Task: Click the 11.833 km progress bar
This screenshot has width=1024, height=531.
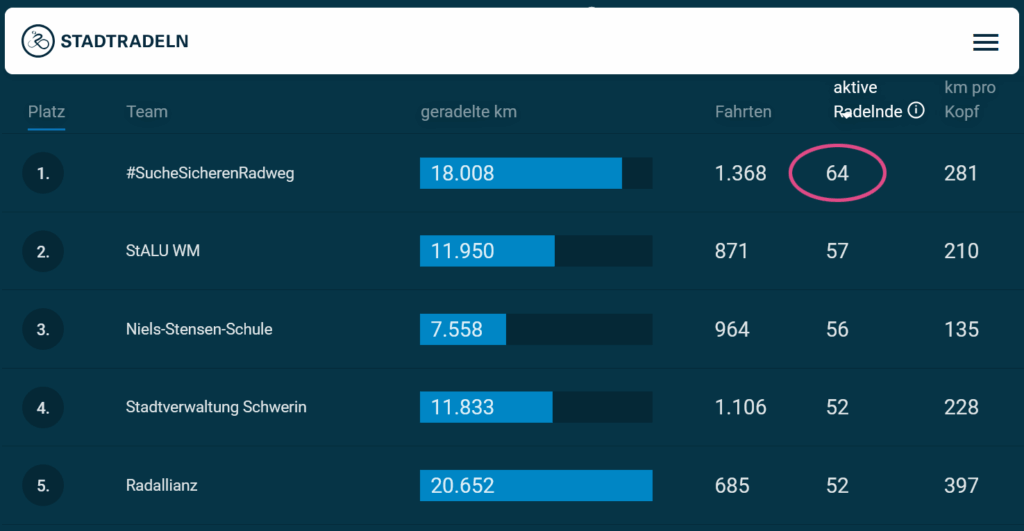Action: point(536,407)
